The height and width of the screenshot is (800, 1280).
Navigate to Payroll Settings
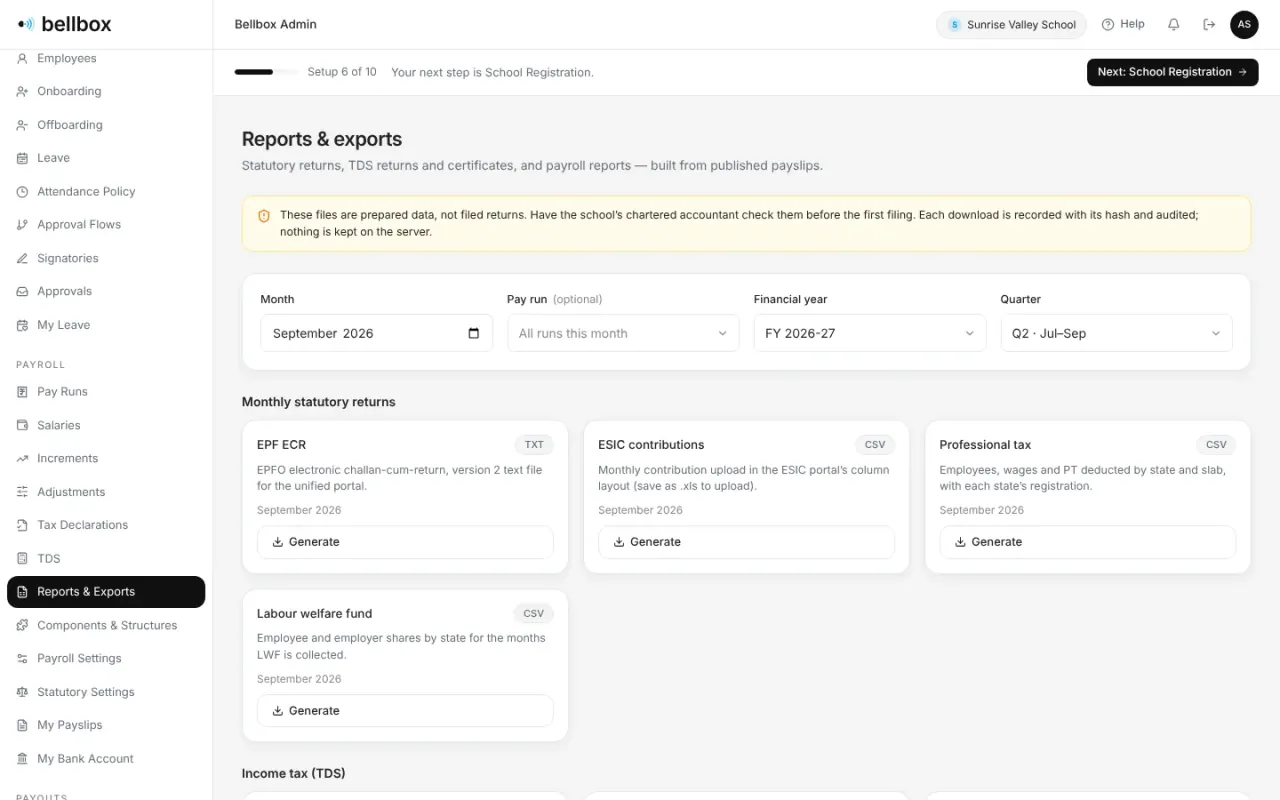point(106,658)
